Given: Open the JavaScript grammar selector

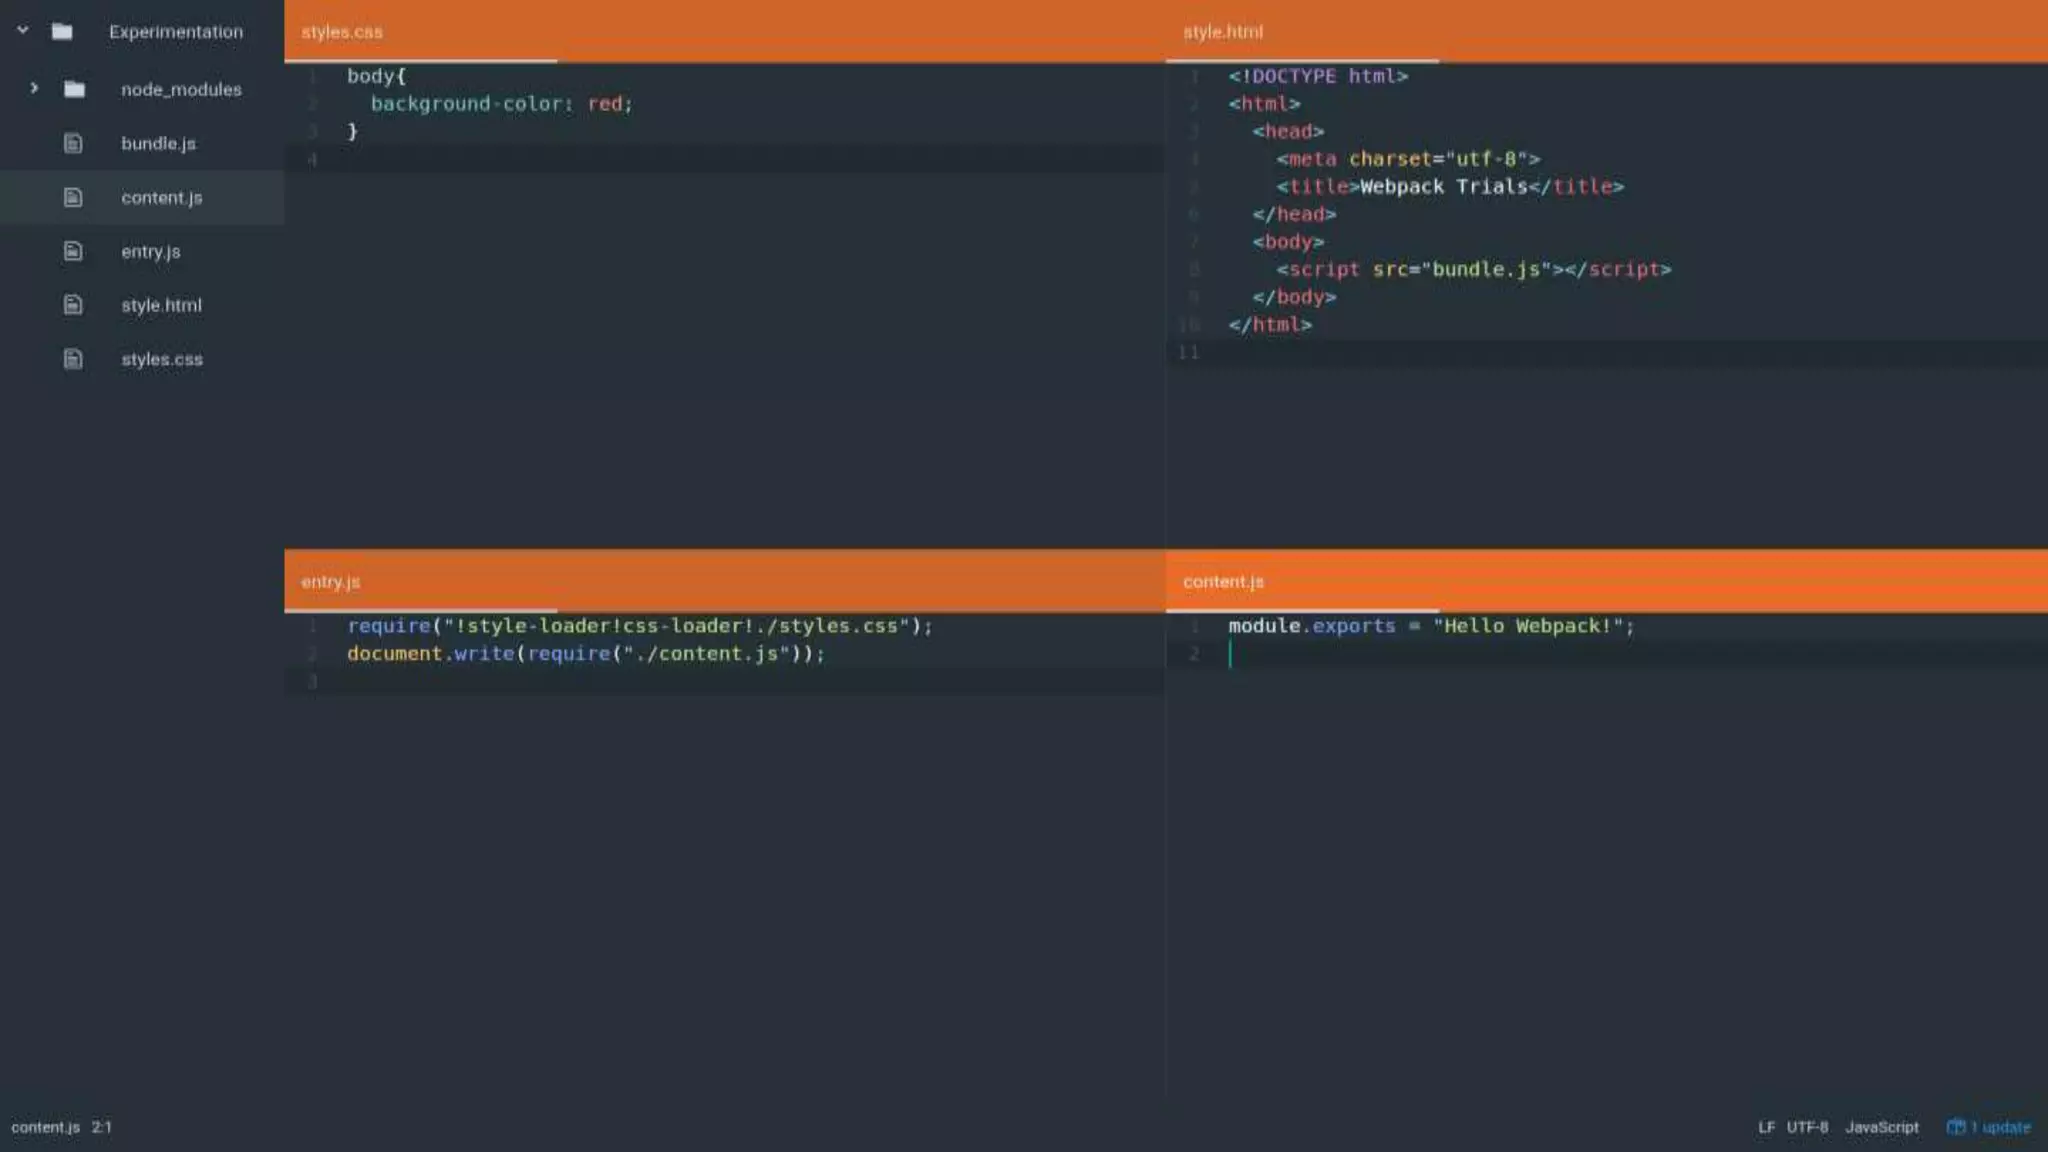Looking at the screenshot, I should point(1881,1127).
